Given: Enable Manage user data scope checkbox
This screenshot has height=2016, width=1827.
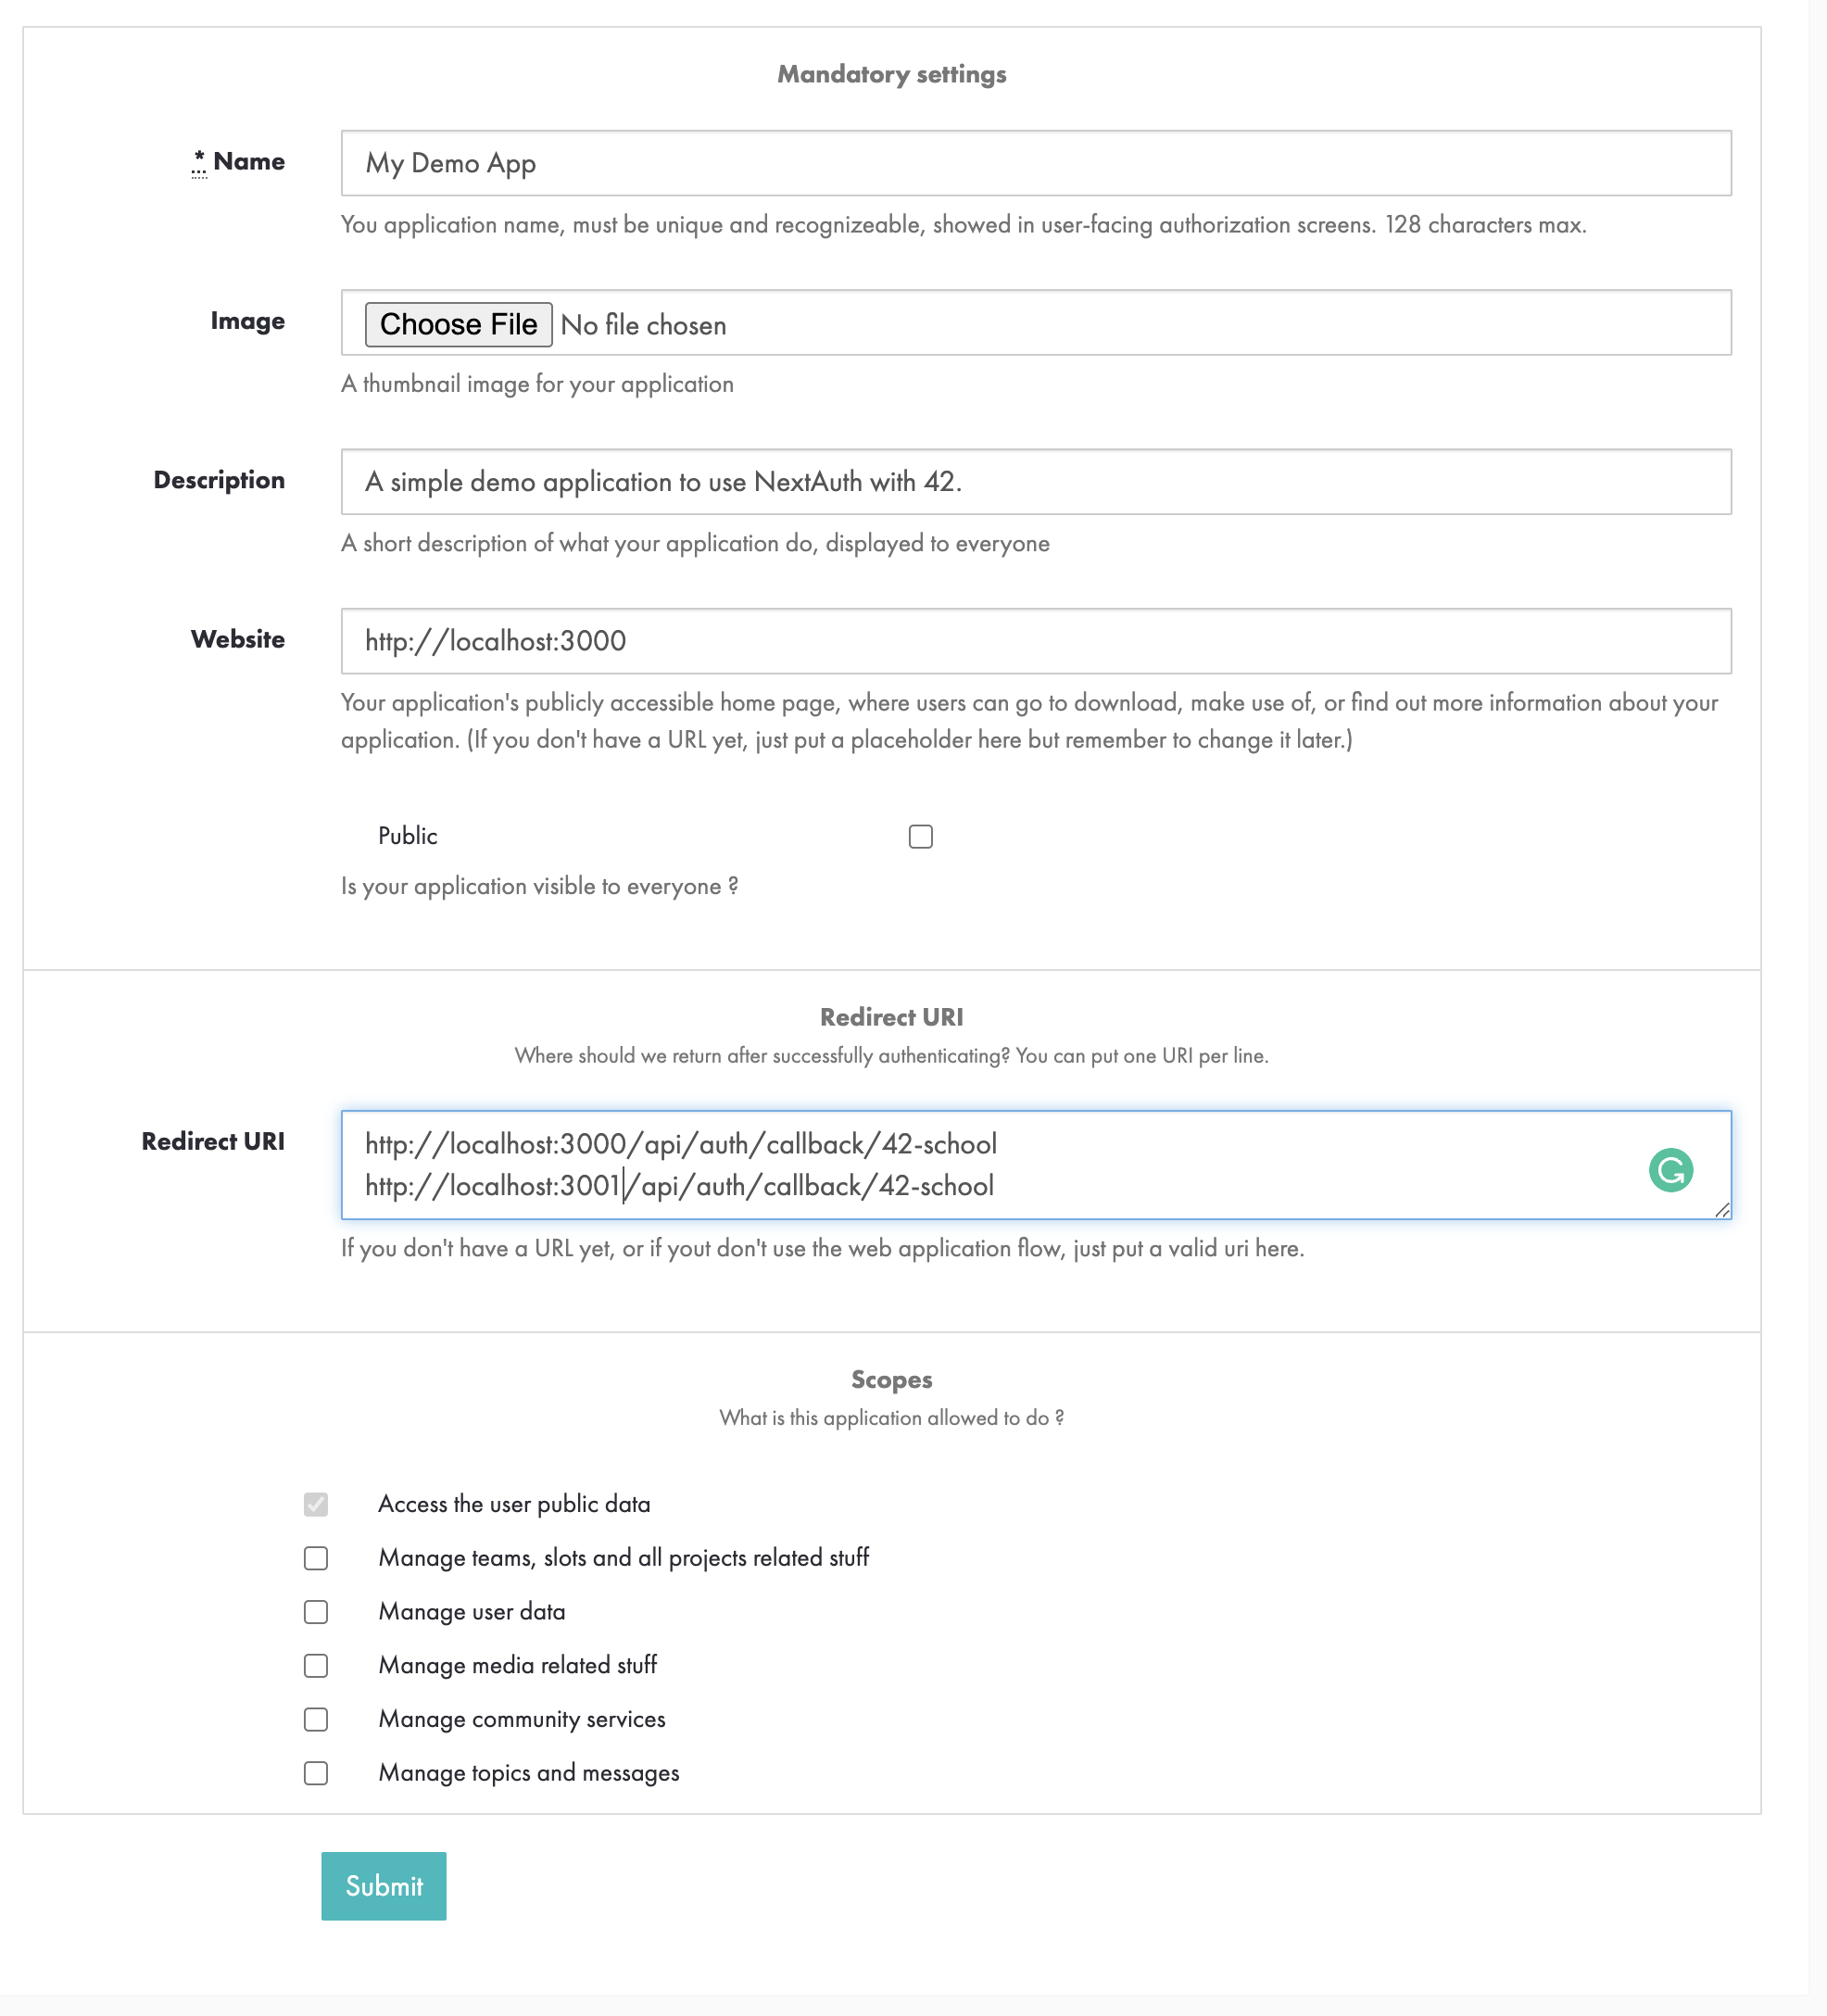Looking at the screenshot, I should pyautogui.click(x=314, y=1612).
